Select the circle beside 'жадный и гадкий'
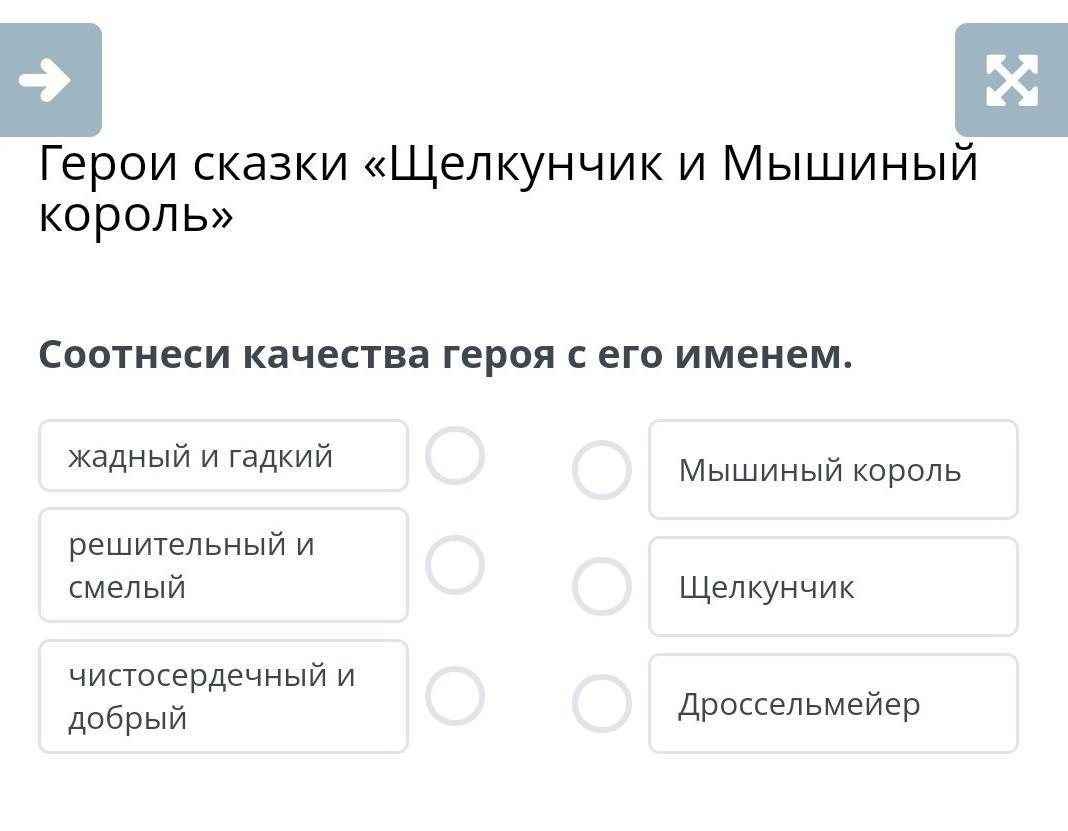The image size is (1068, 831). pyautogui.click(x=455, y=456)
